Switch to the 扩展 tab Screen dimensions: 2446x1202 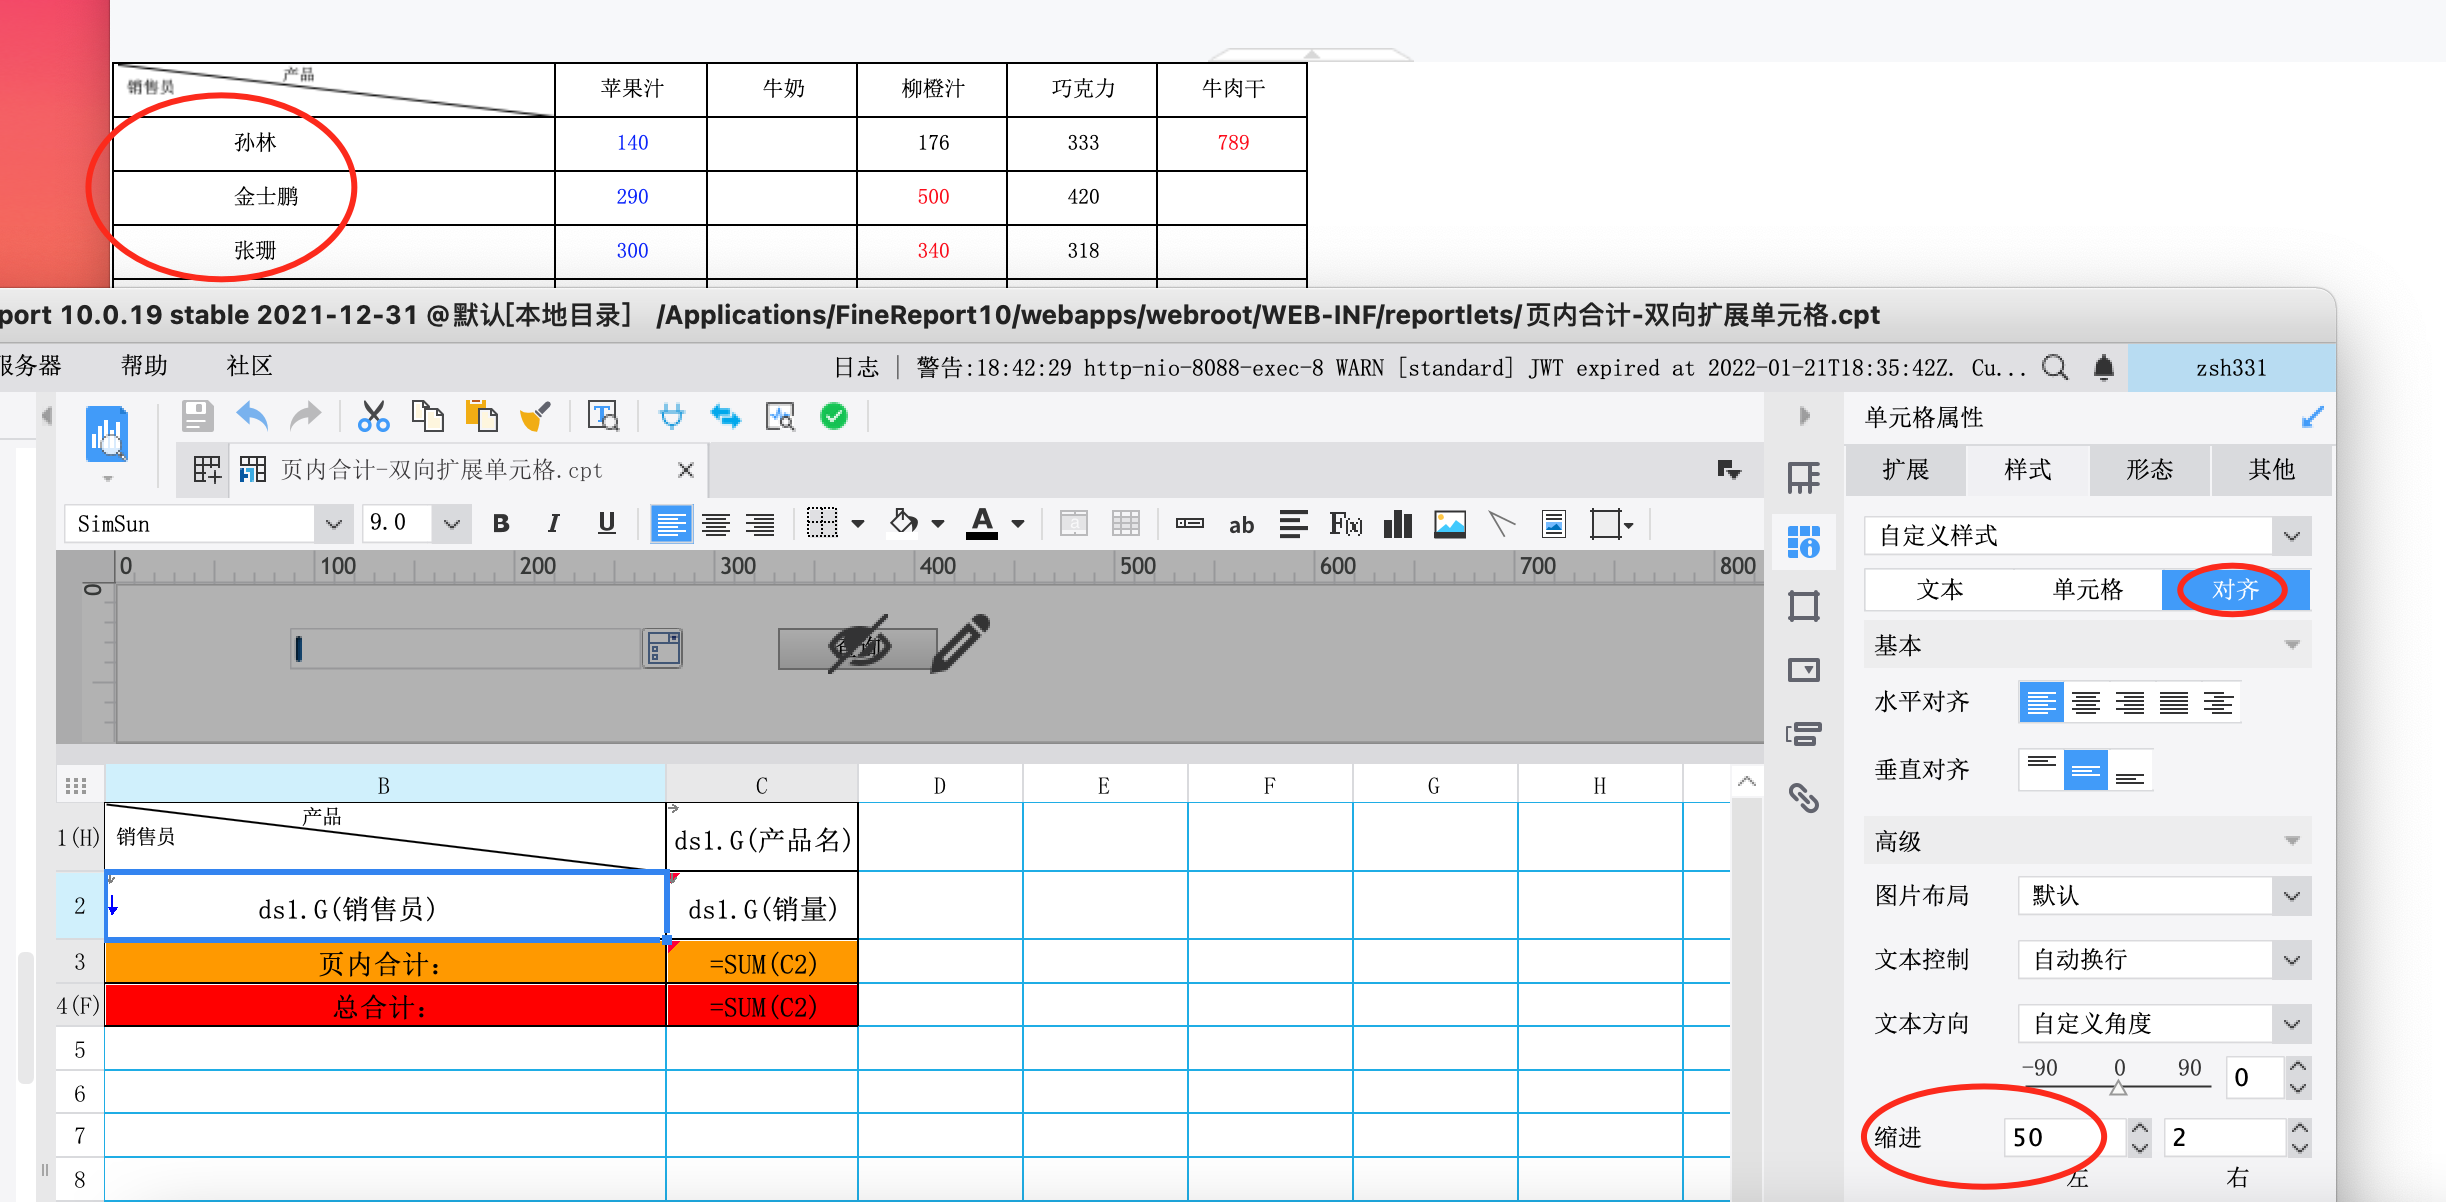coord(1905,470)
